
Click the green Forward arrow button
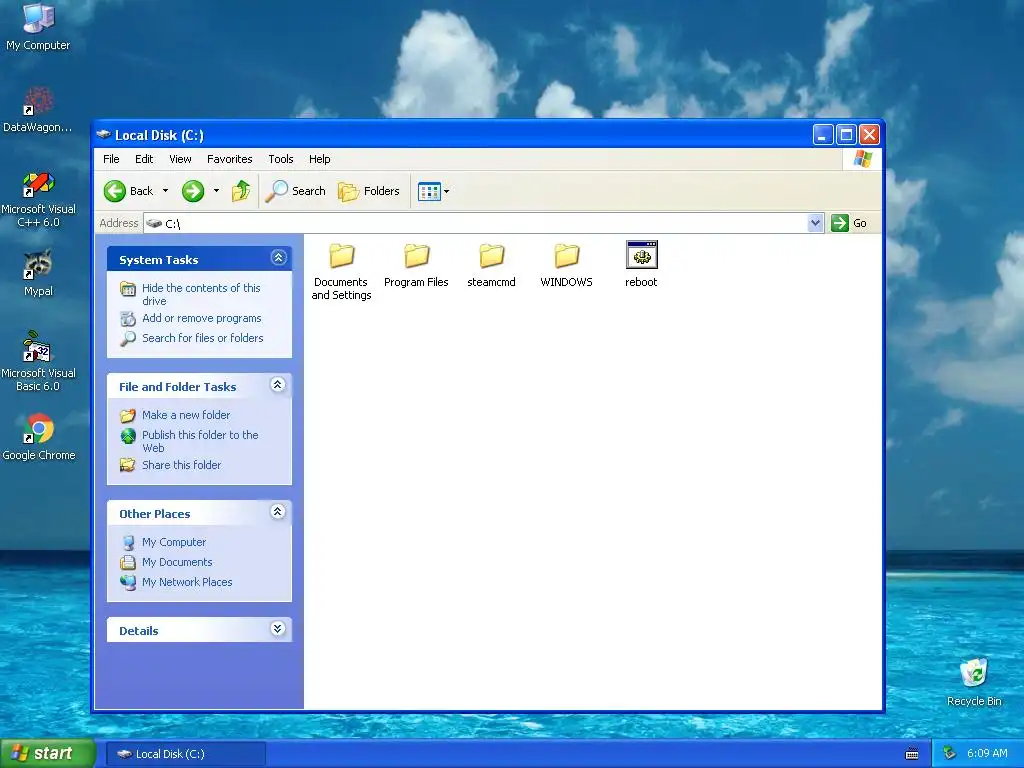tap(193, 191)
